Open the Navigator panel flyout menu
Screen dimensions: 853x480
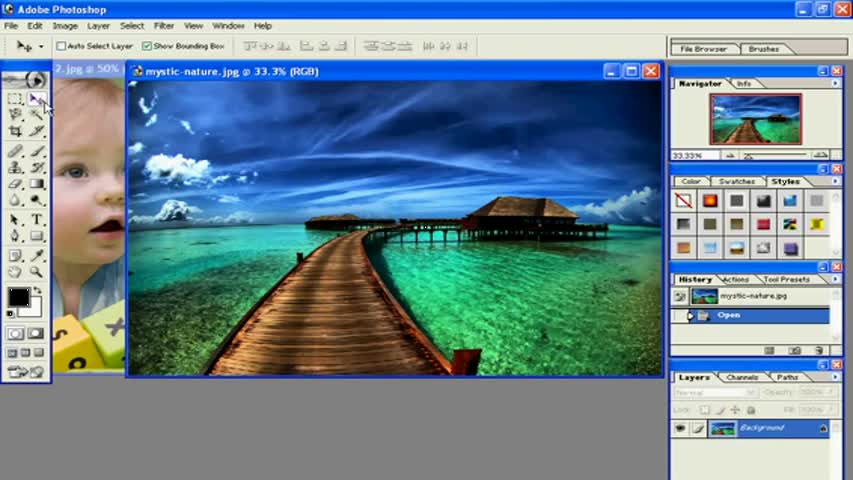[x=836, y=83]
